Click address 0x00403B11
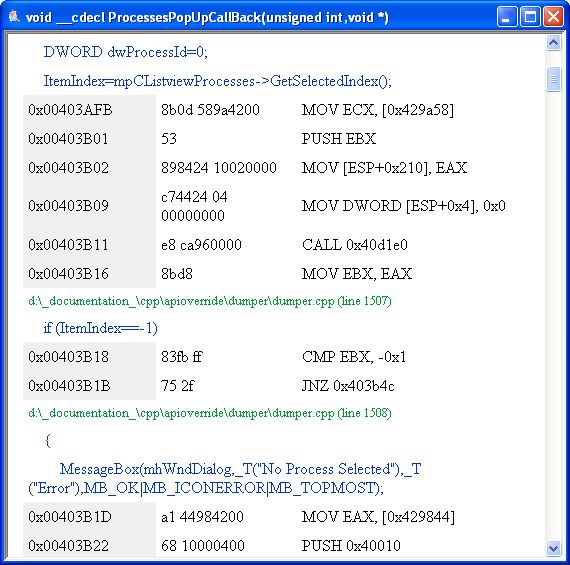Screen dimensions: 570x565 click(68, 245)
